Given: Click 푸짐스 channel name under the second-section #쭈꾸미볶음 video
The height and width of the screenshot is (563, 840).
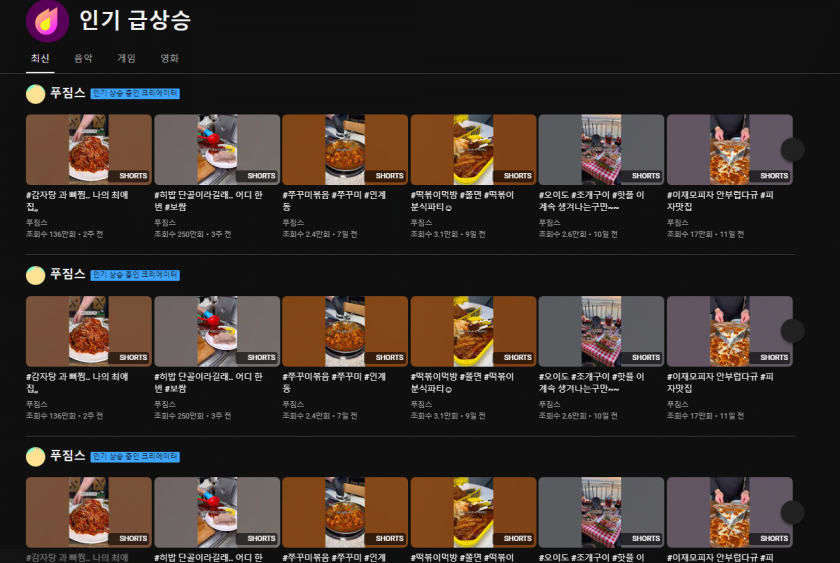Looking at the screenshot, I should pyautogui.click(x=292, y=404).
